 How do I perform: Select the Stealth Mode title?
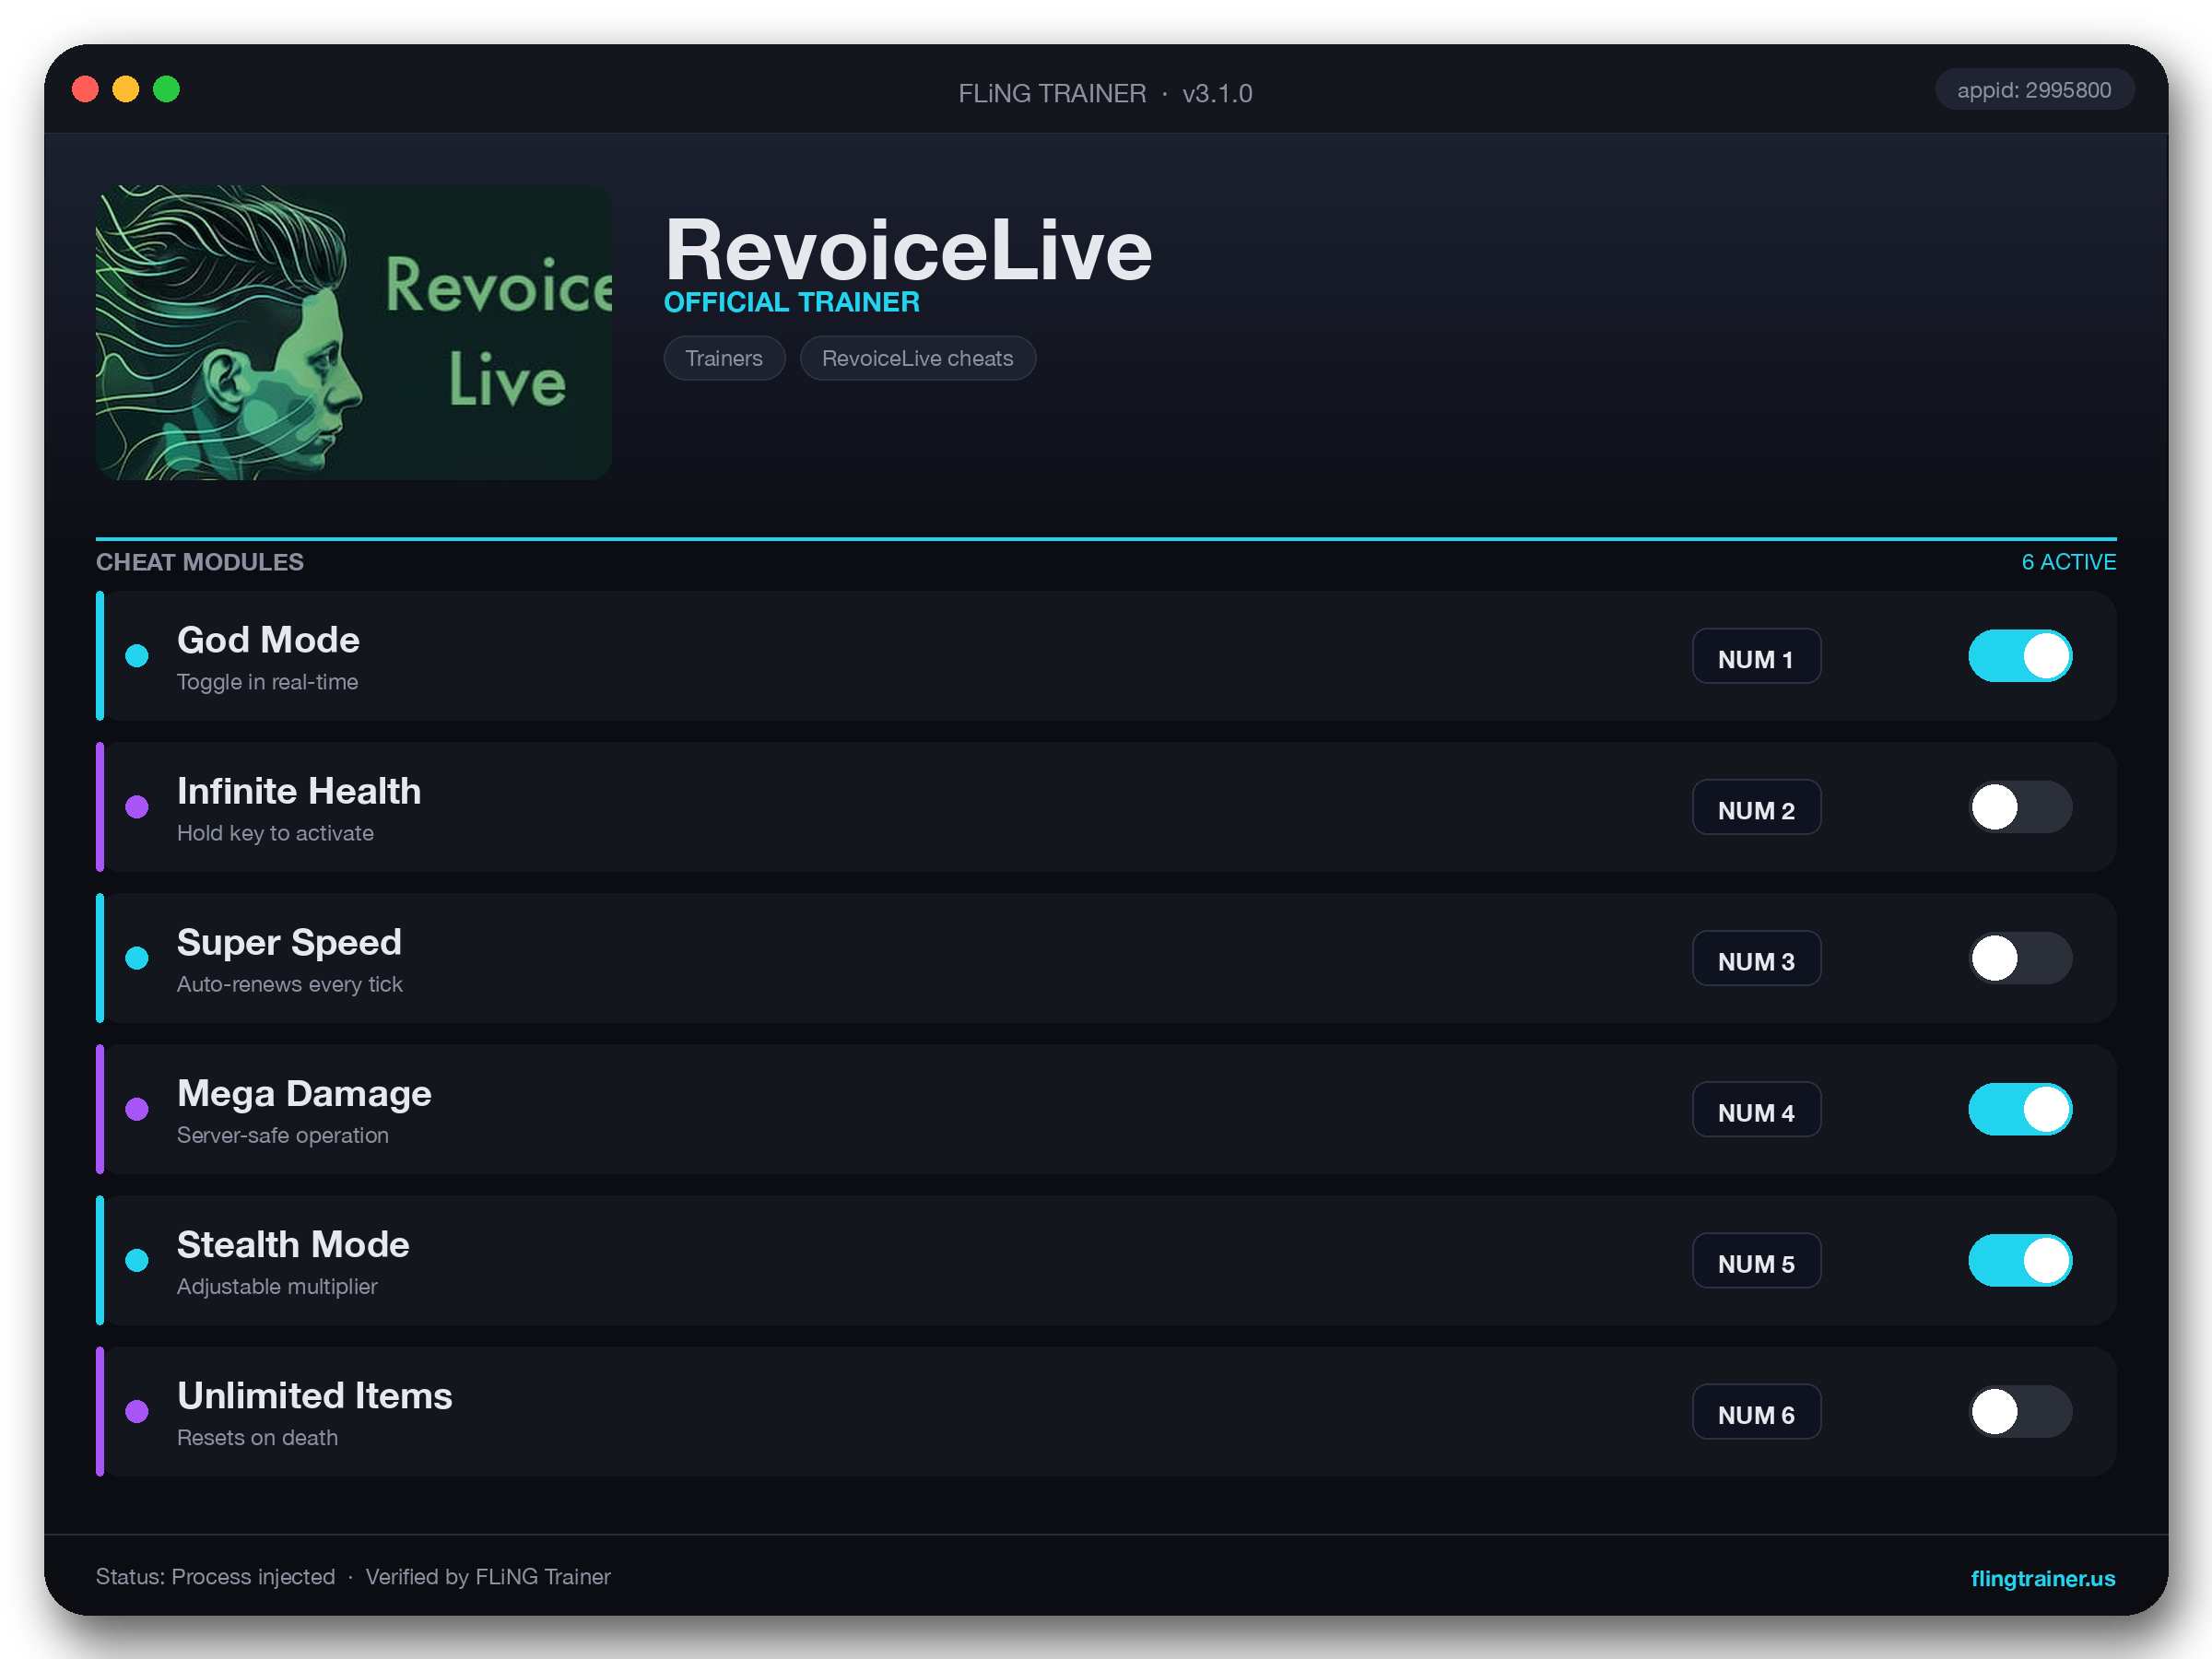click(x=293, y=1244)
